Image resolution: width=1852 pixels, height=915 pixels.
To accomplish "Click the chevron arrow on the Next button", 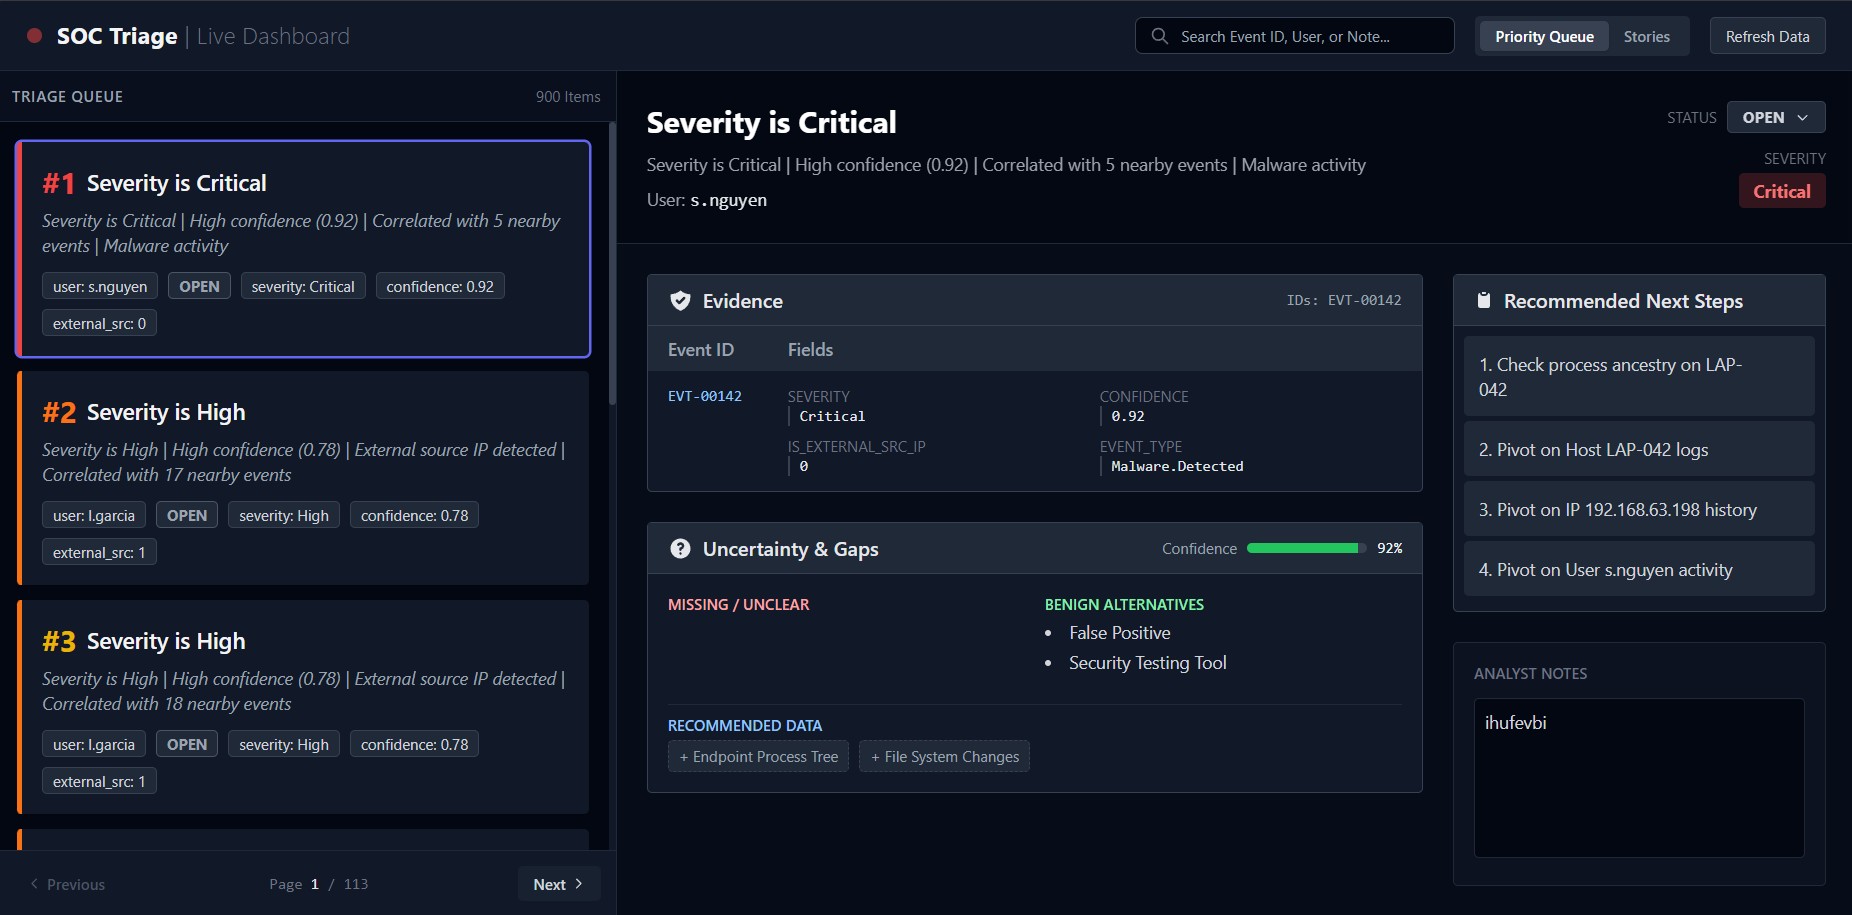I will coord(579,884).
